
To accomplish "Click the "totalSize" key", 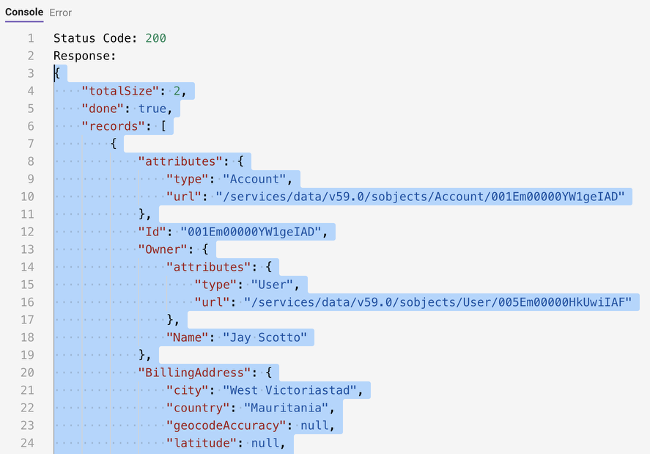I will coord(120,91).
